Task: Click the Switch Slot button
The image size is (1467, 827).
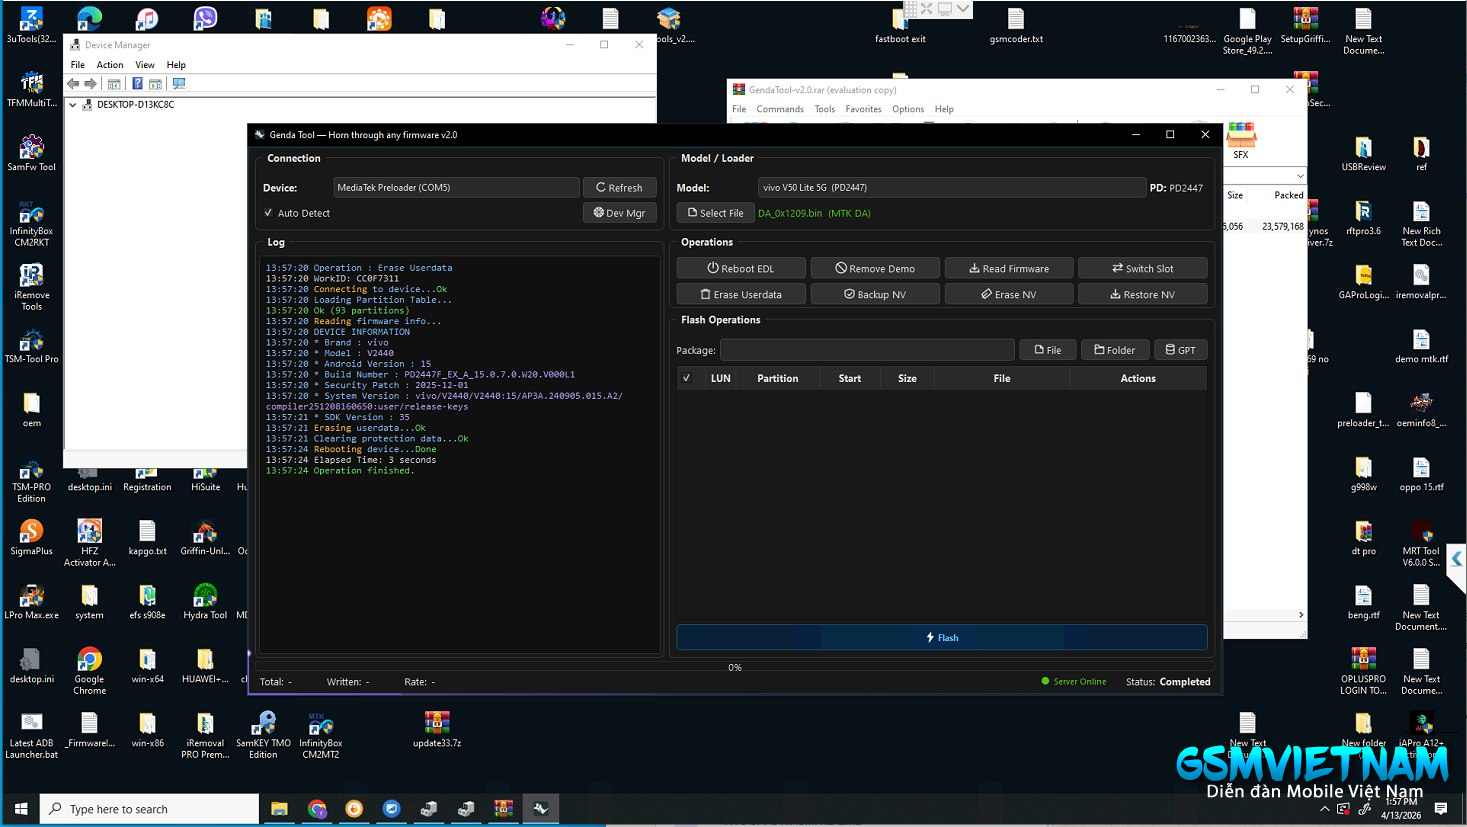Action: pyautogui.click(x=1142, y=268)
